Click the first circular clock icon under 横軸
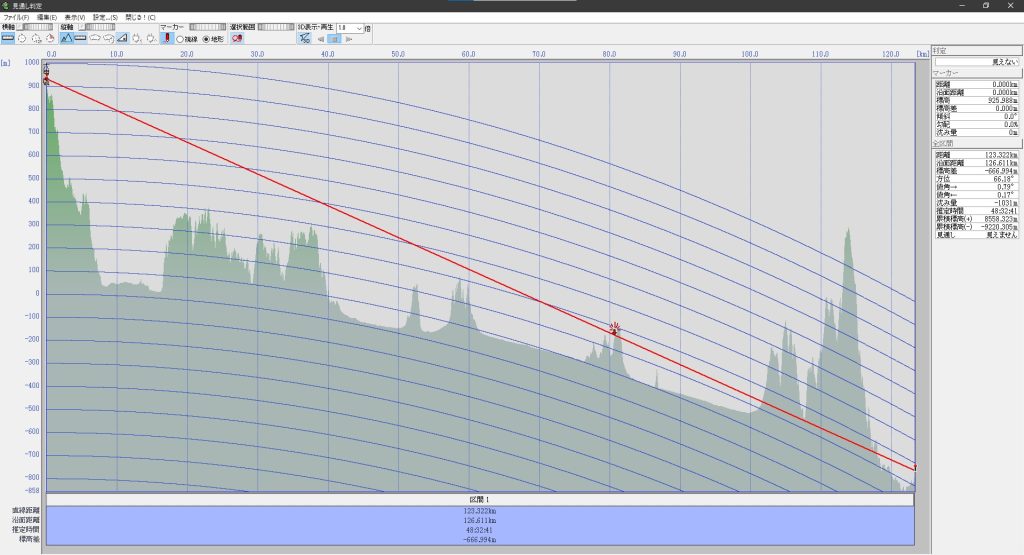The image size is (1024, 555). [22, 39]
